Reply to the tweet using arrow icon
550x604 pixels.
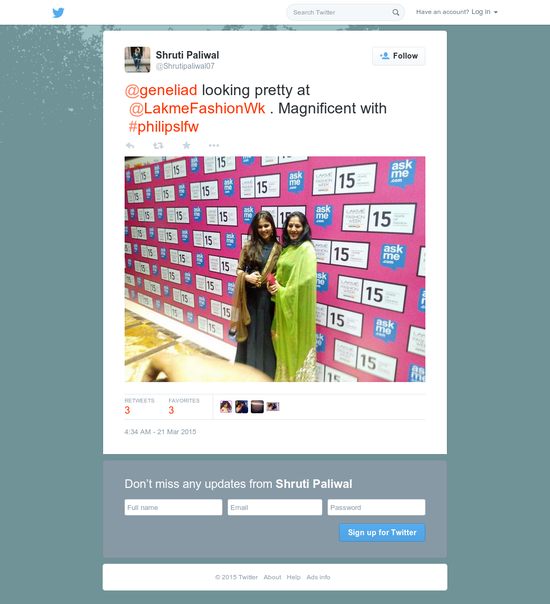[x=130, y=145]
